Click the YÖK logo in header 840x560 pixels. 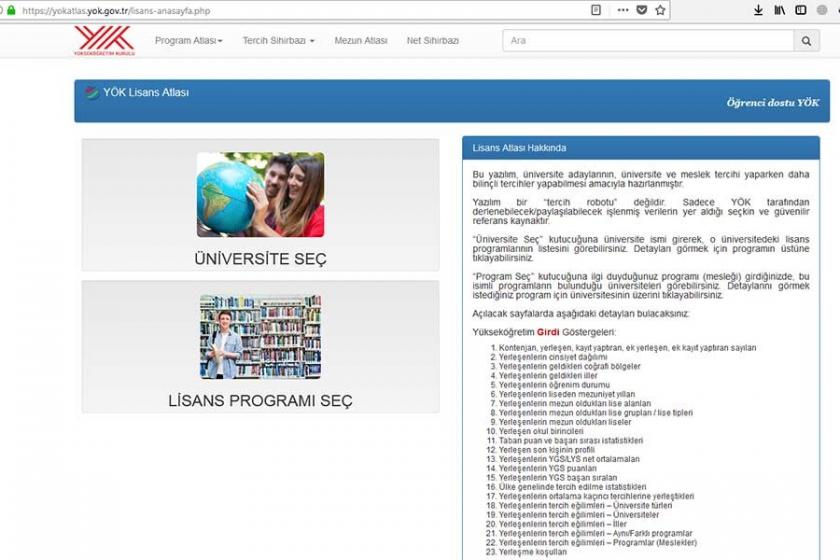pyautogui.click(x=104, y=41)
